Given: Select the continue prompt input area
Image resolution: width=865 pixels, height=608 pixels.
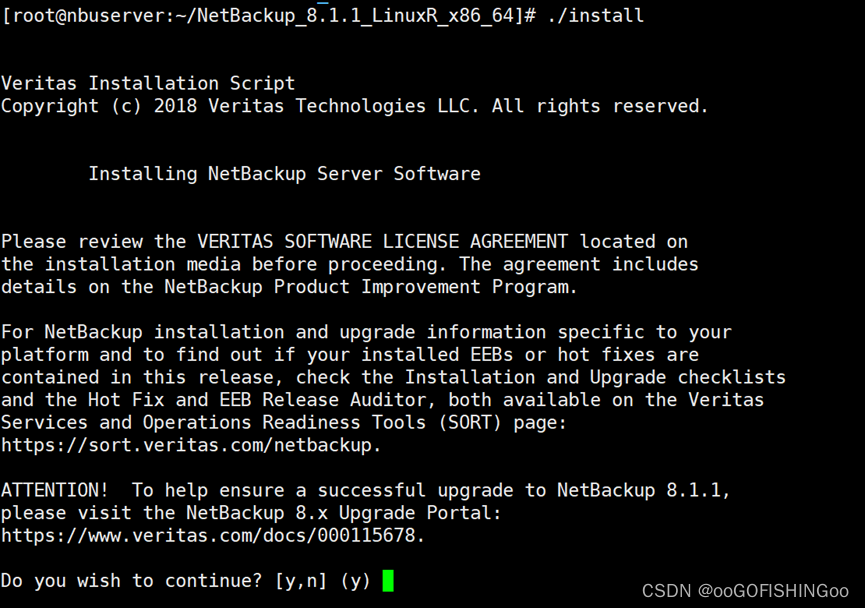Looking at the screenshot, I should pos(390,579).
